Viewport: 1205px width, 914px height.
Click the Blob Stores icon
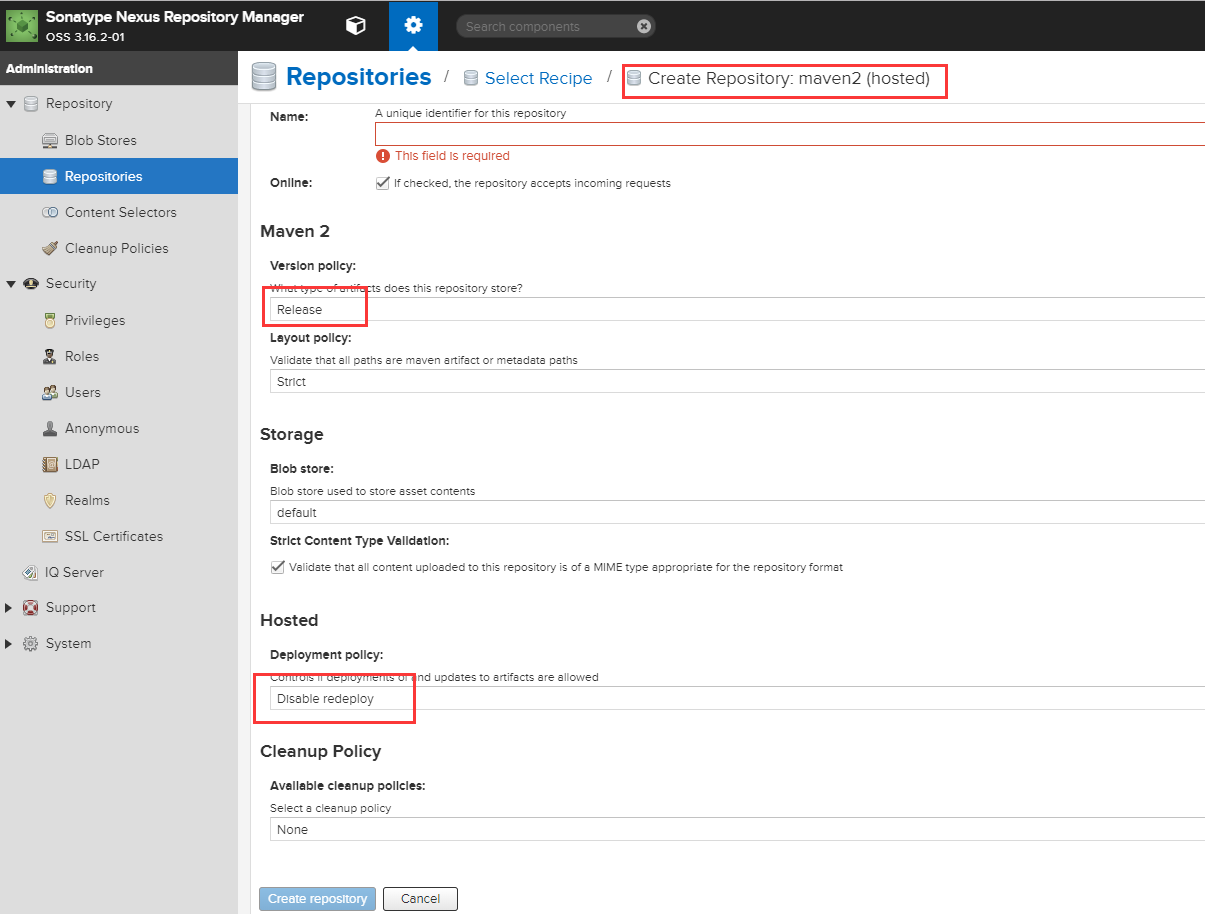point(50,140)
